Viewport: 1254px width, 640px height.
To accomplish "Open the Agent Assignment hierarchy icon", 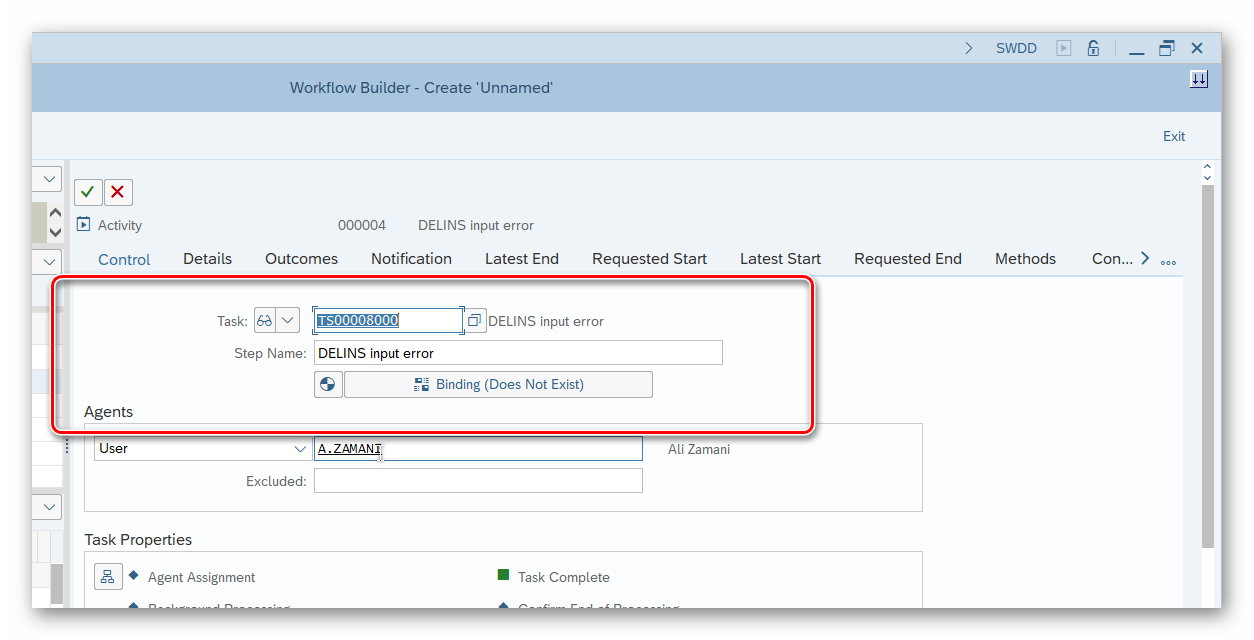I will pyautogui.click(x=108, y=577).
